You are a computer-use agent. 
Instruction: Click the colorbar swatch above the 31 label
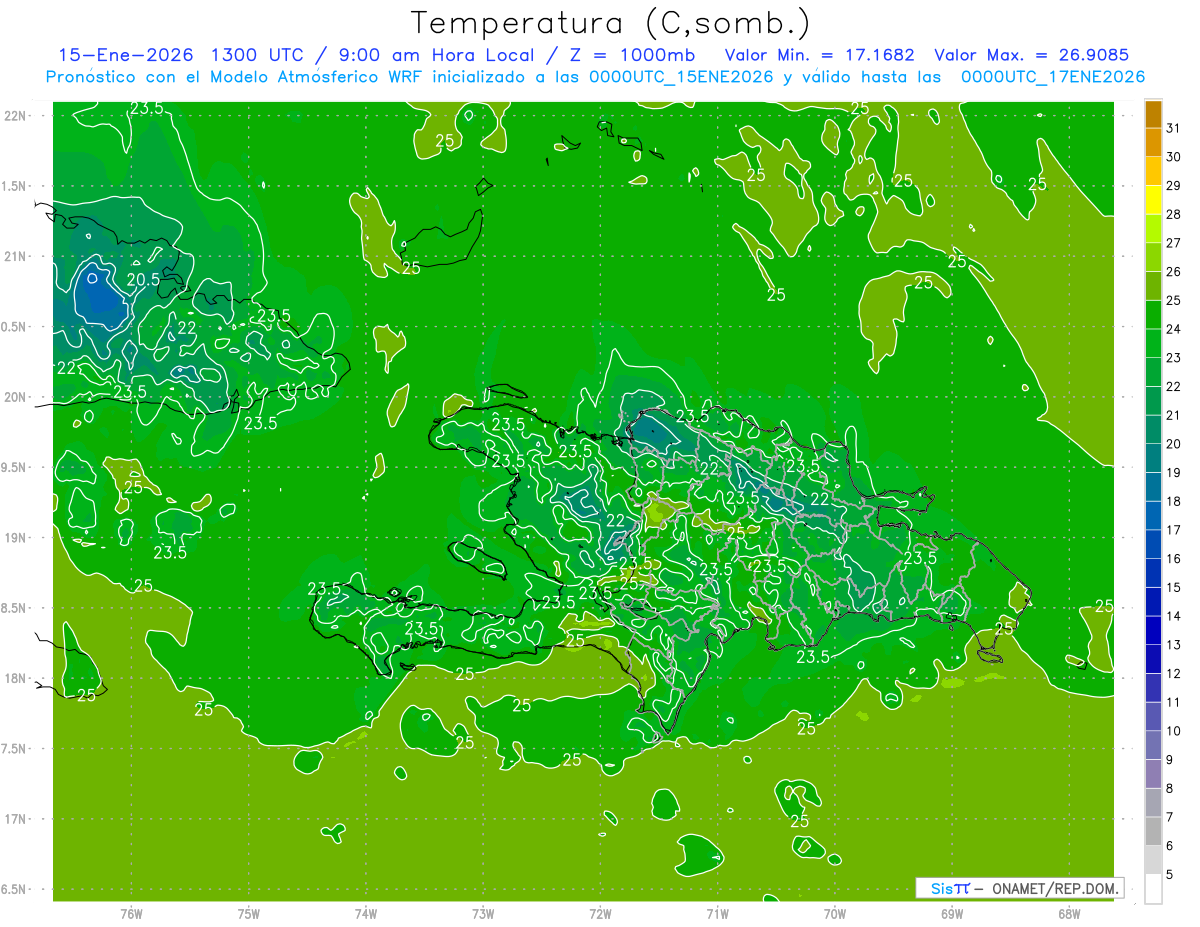[x=1153, y=113]
